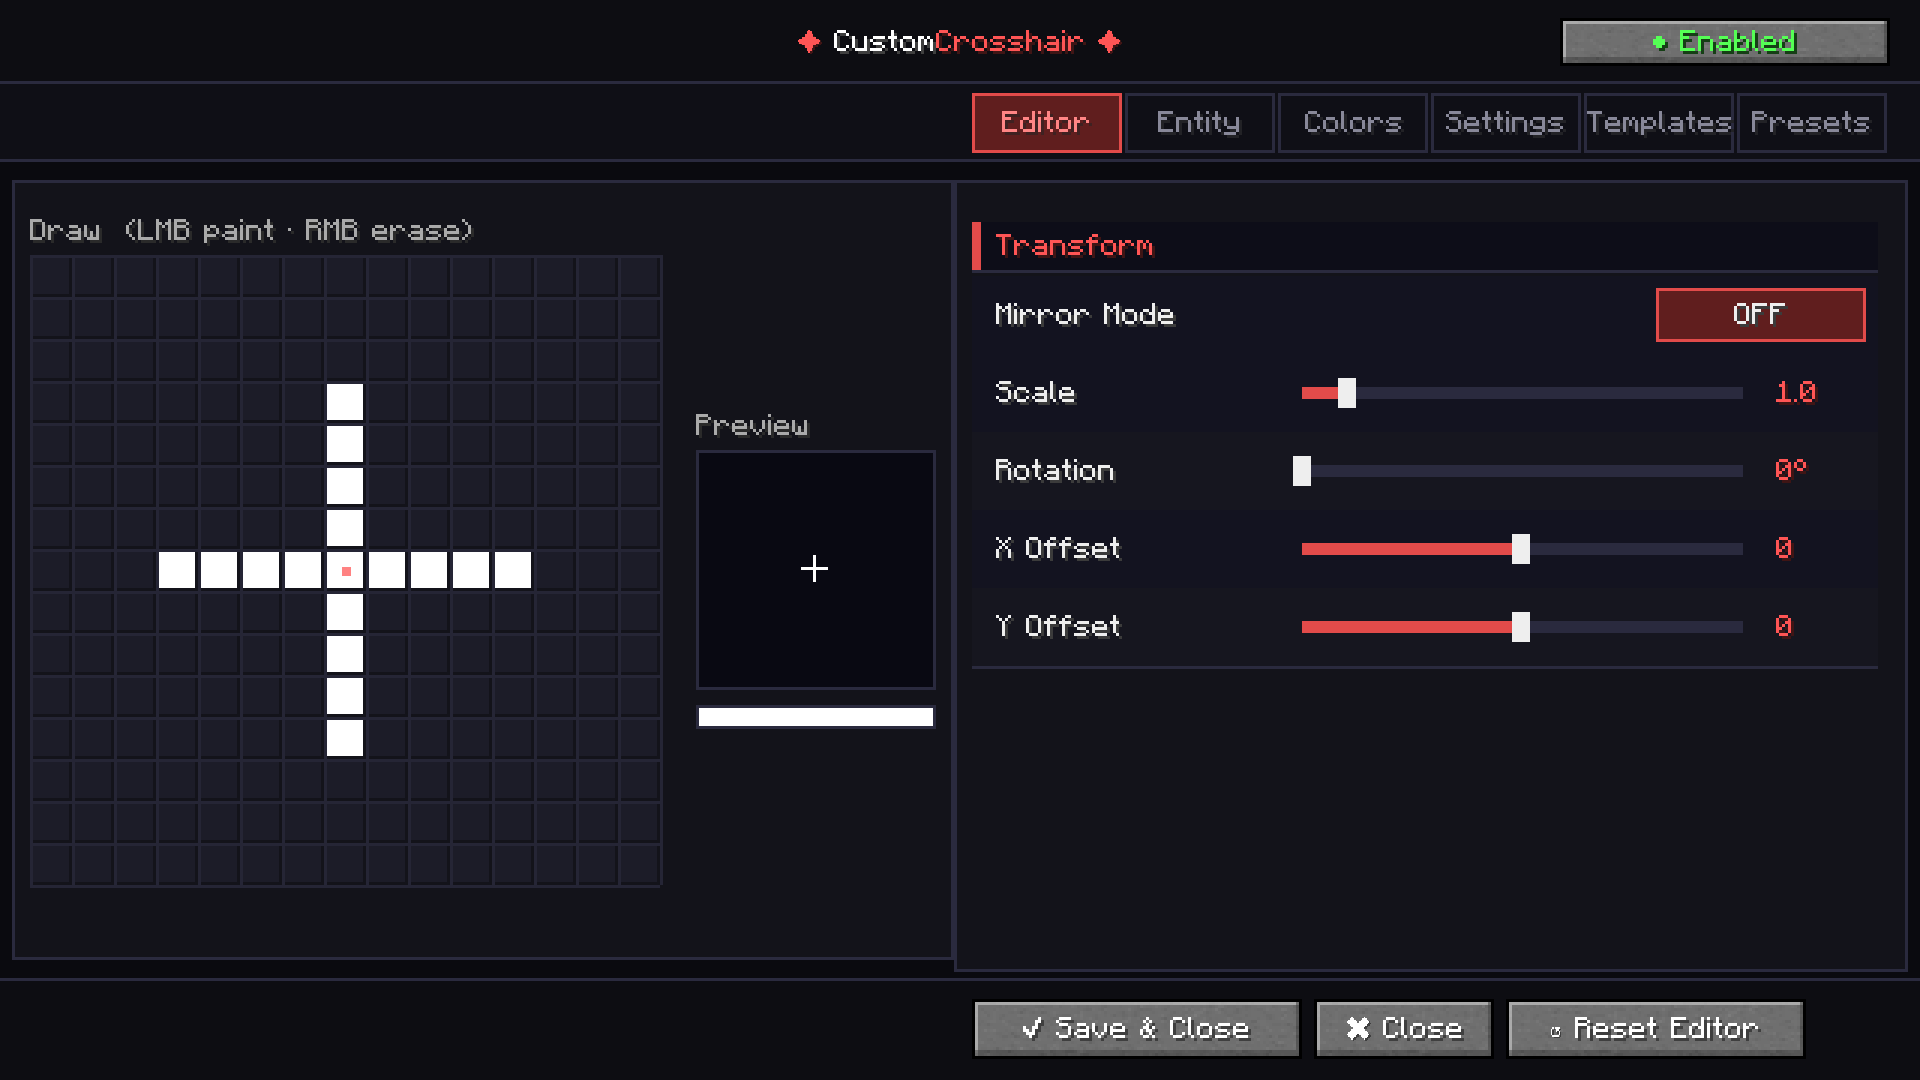Viewport: 1920px width, 1080px height.
Task: Reset the editor with Reset Editor
Action: click(x=1655, y=1029)
